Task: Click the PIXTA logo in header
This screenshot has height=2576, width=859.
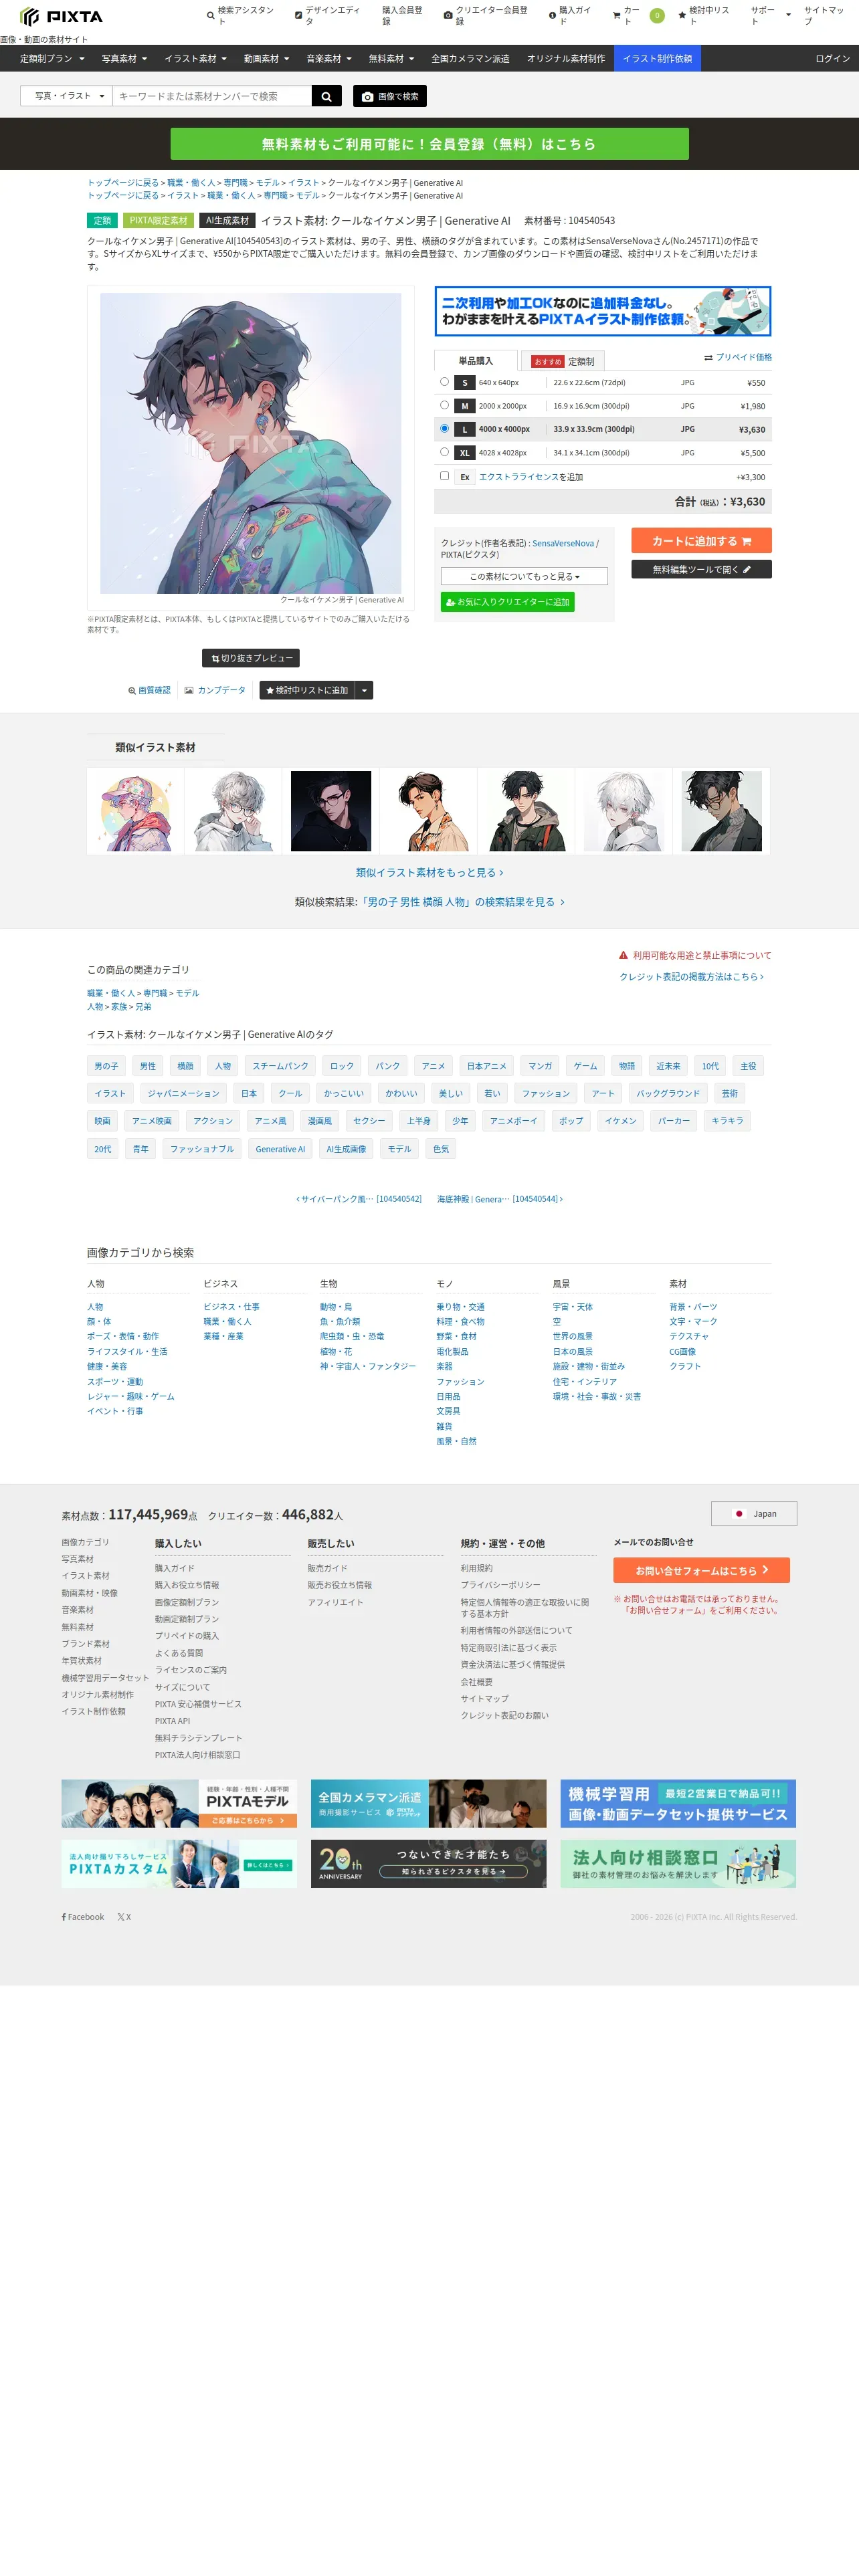Action: coord(61,16)
